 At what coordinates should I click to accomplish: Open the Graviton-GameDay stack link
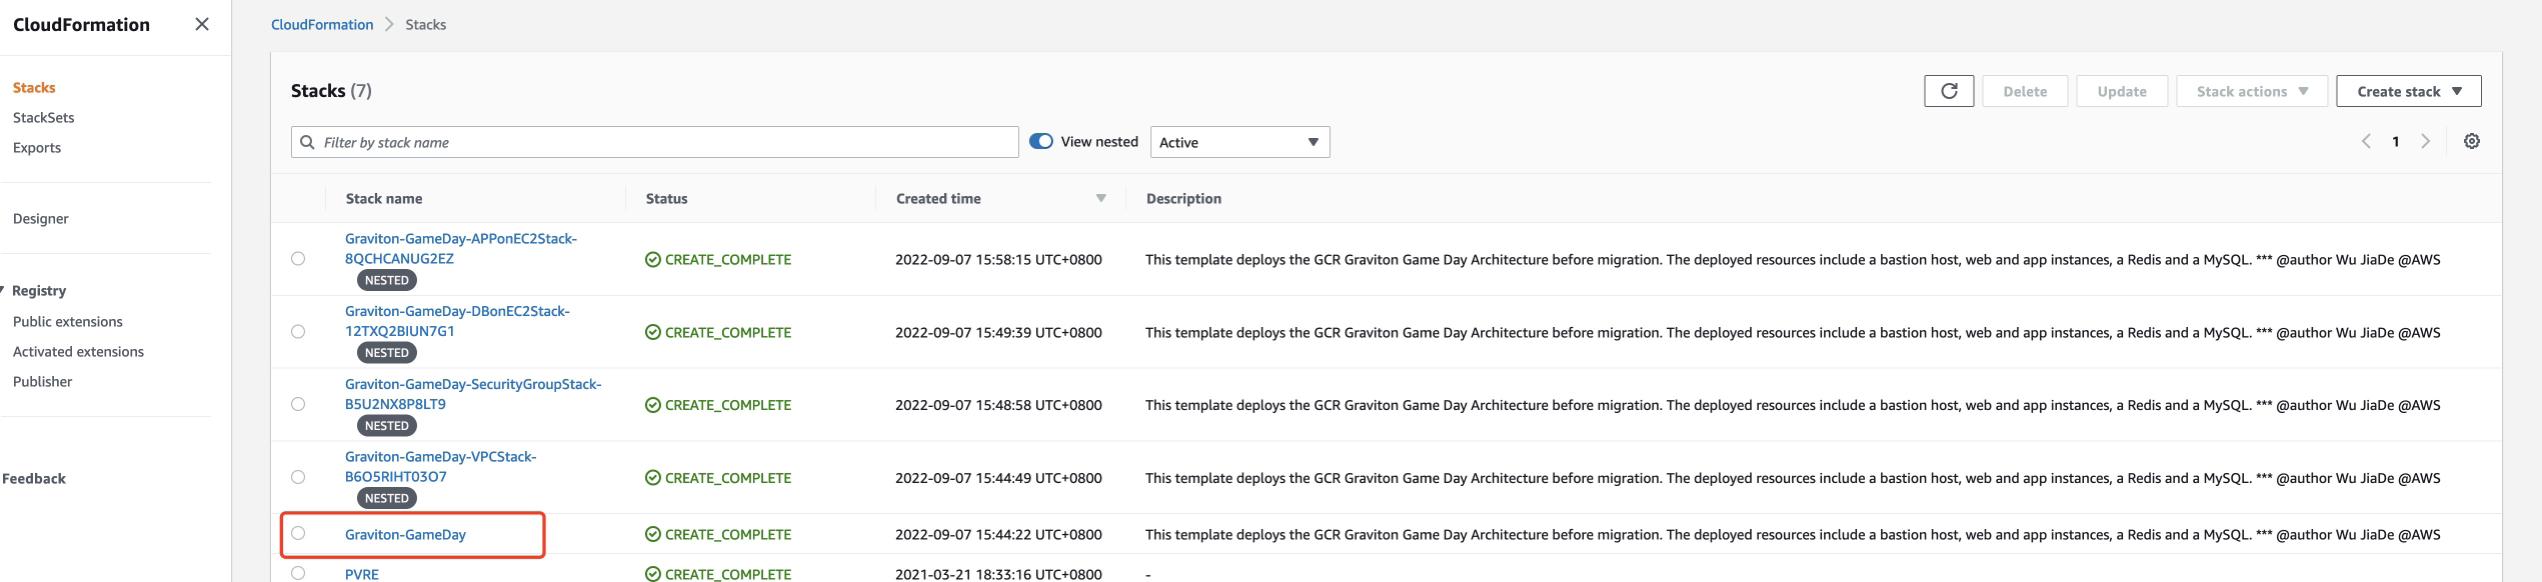pyautogui.click(x=405, y=534)
